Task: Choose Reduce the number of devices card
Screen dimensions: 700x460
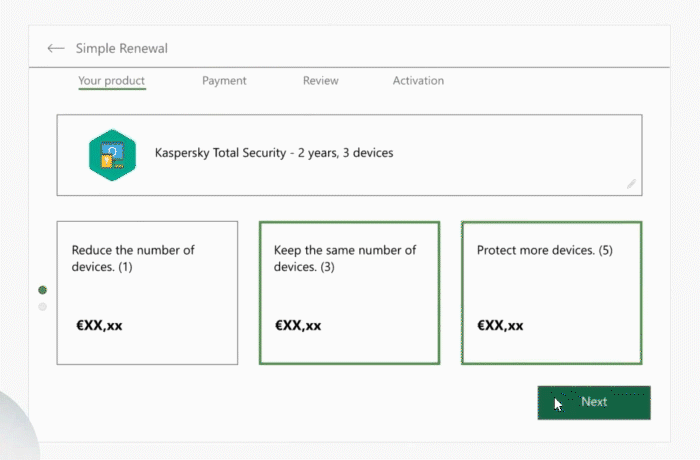Action: pos(147,293)
